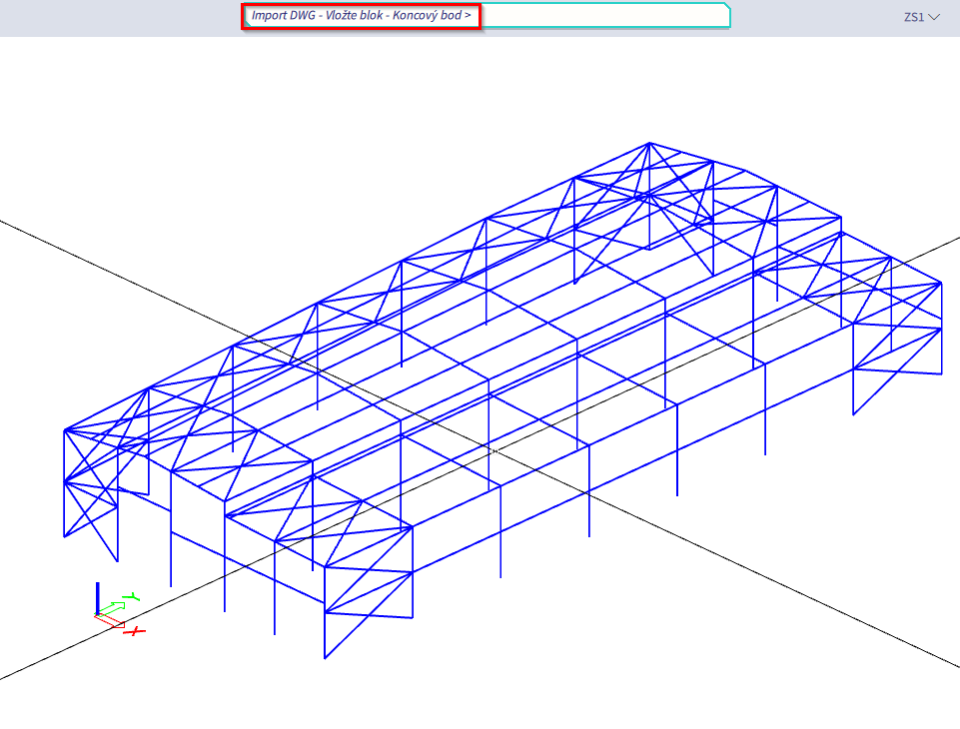
Task: Click the crossing point of the two black gridlines
Action: click(x=497, y=451)
